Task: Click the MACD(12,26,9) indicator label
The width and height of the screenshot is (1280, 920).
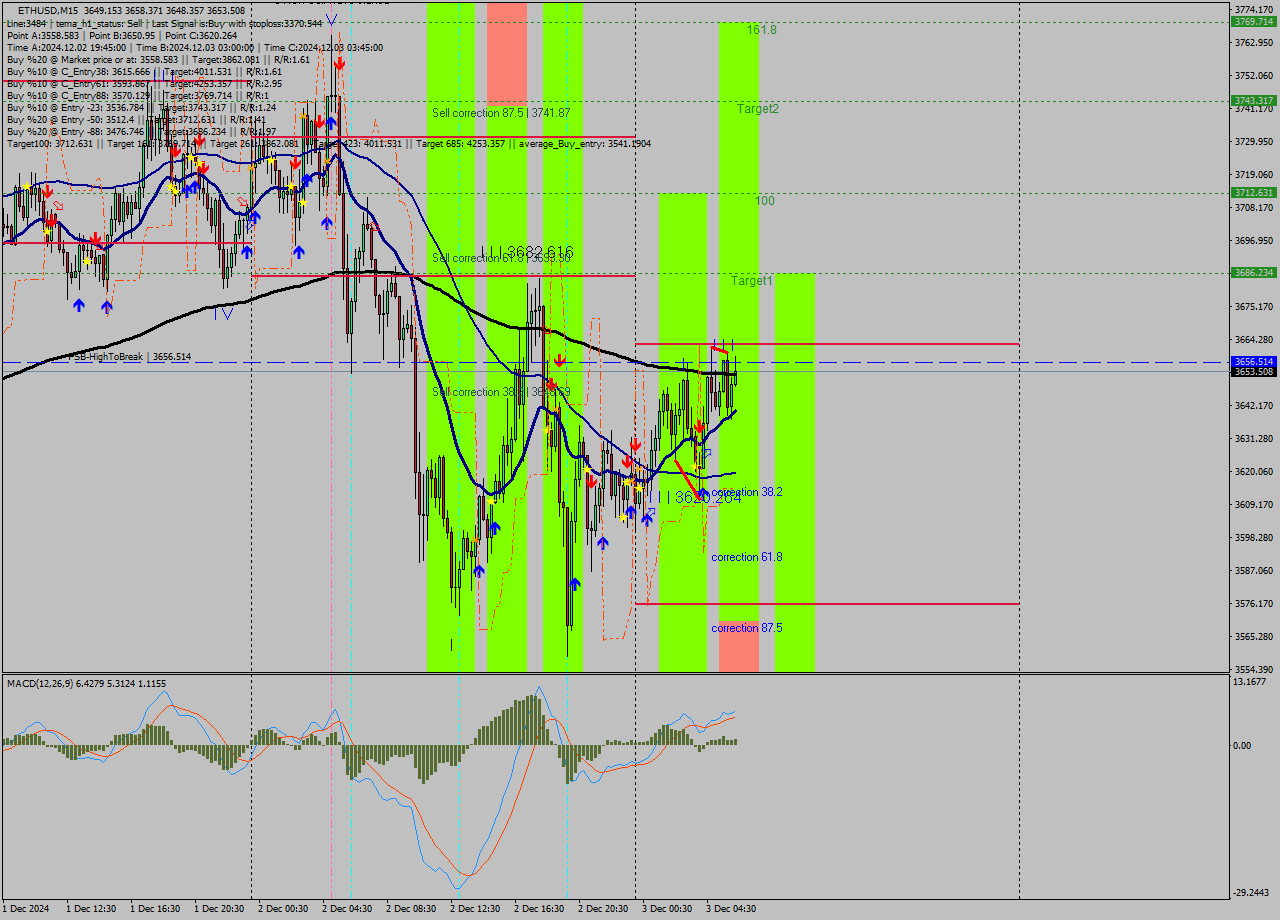Action: [x=86, y=683]
